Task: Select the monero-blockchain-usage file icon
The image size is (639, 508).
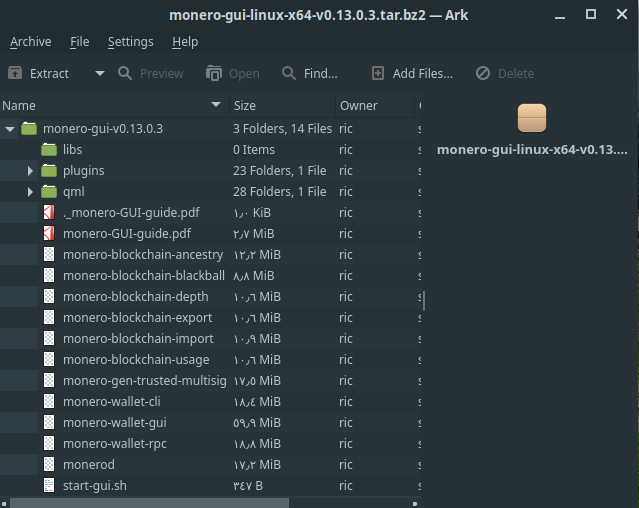Action: coord(49,360)
